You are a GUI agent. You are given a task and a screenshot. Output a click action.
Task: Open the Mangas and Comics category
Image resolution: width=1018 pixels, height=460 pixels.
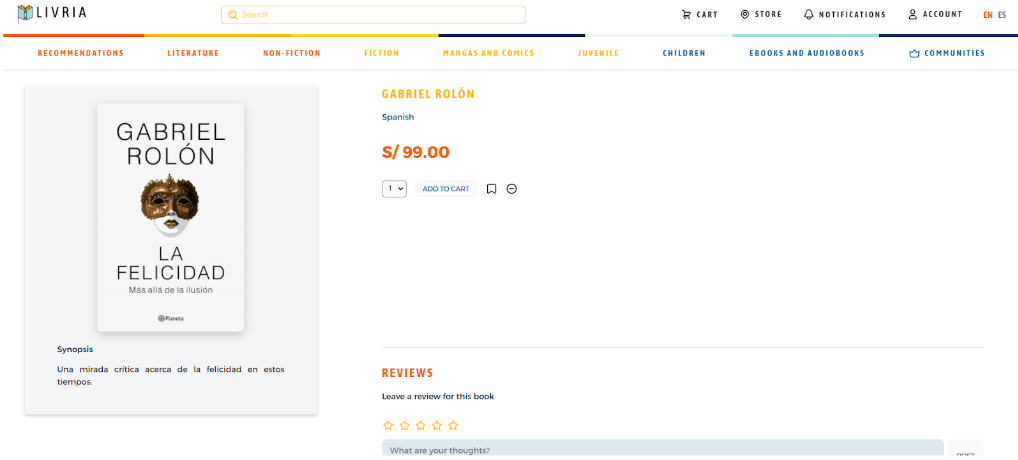pyautogui.click(x=488, y=53)
